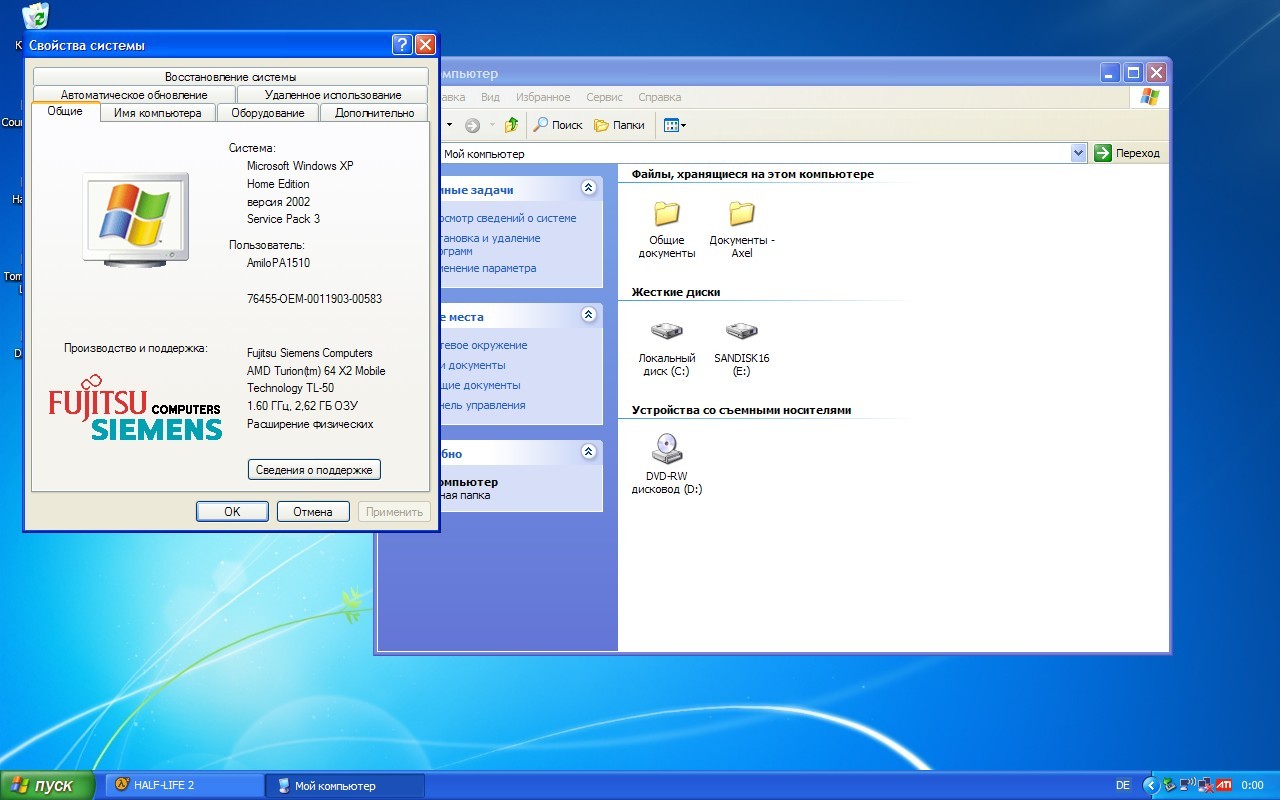Click the Пуск start button
The image size is (1280, 800).
pos(47,785)
